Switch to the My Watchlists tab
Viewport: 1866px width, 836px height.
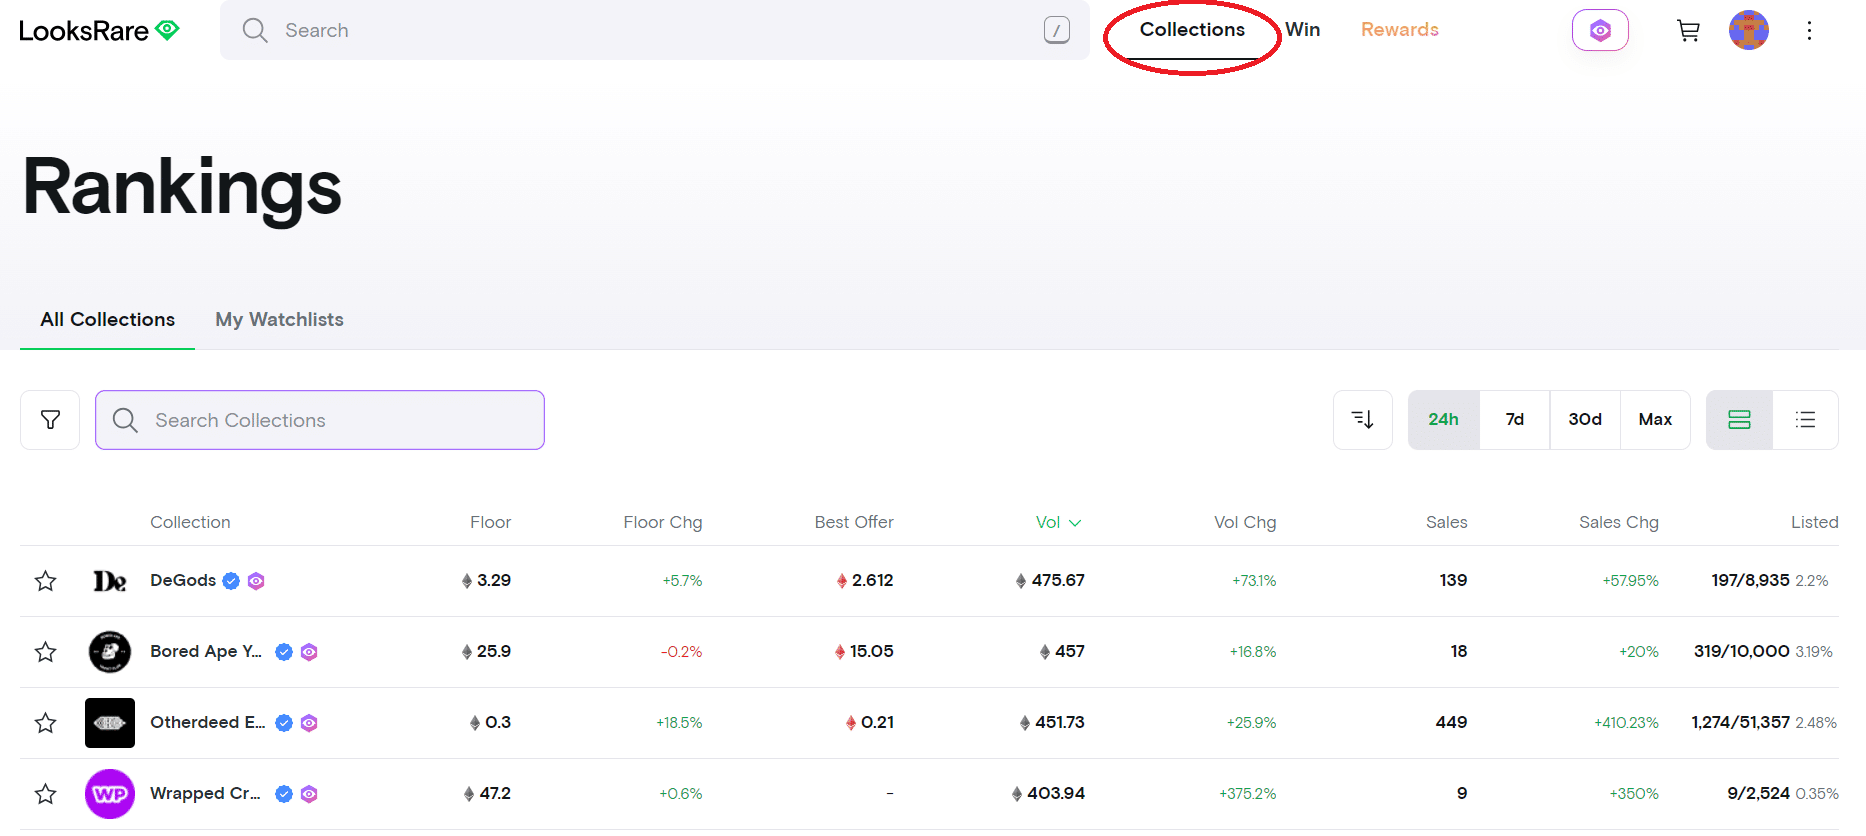(279, 320)
